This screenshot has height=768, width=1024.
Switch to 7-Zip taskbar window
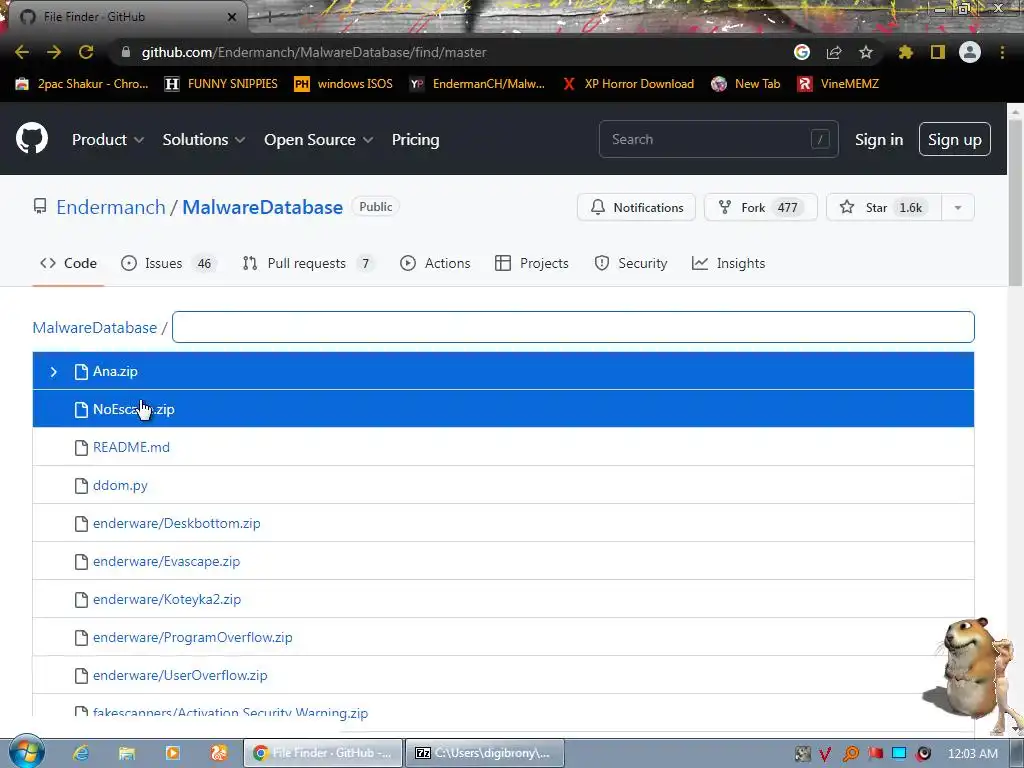pos(484,753)
